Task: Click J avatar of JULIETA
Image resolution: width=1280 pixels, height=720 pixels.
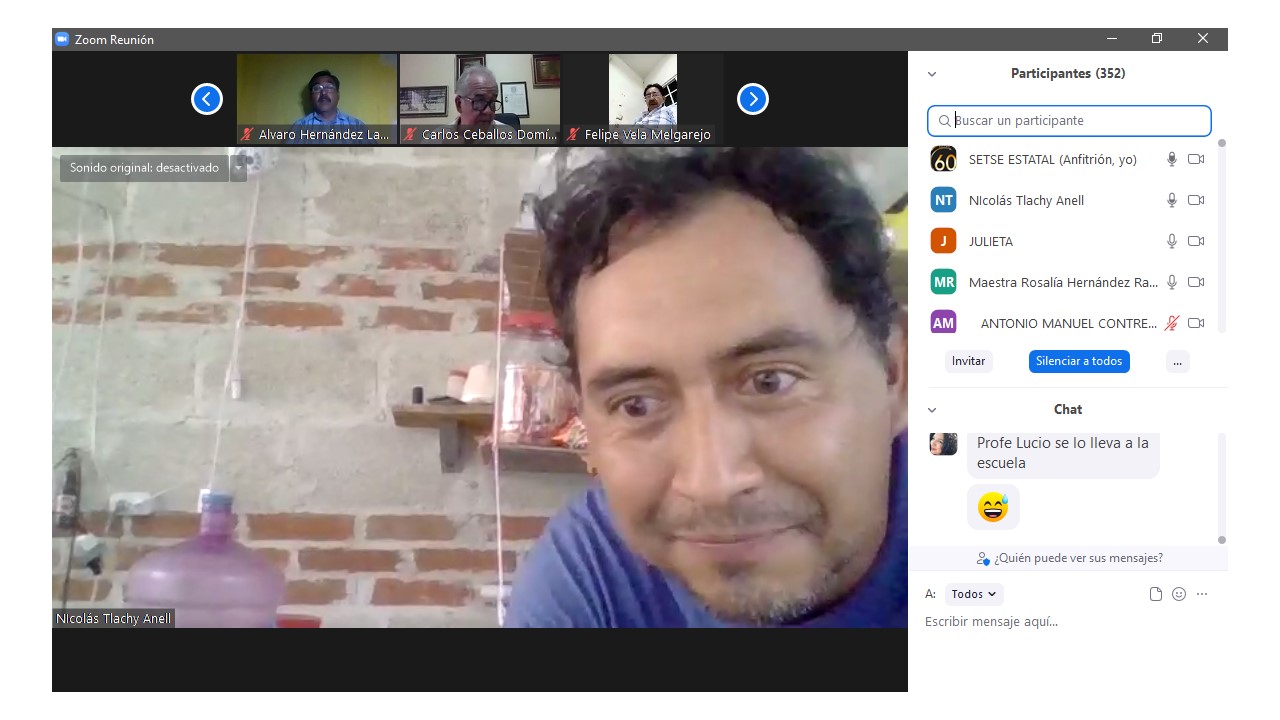Action: pyautogui.click(x=943, y=241)
